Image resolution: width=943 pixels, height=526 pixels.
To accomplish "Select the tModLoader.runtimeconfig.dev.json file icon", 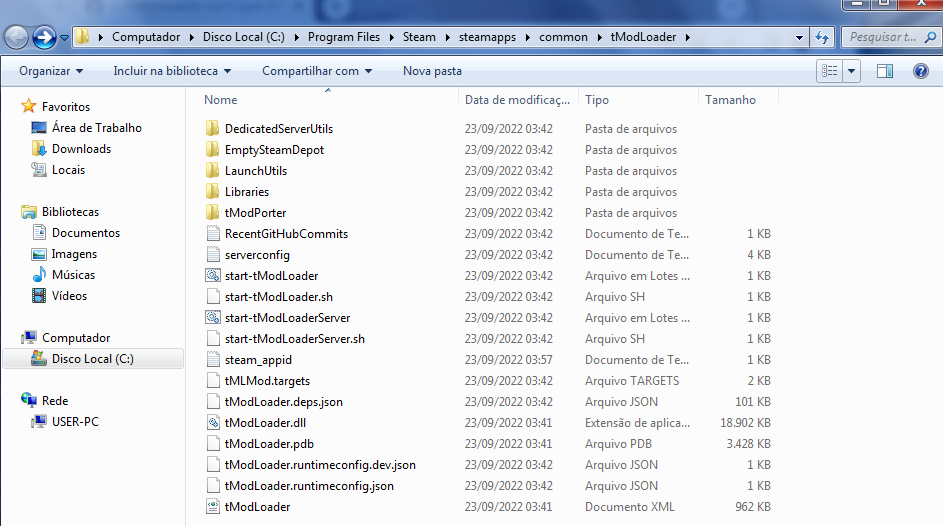I will [212, 465].
